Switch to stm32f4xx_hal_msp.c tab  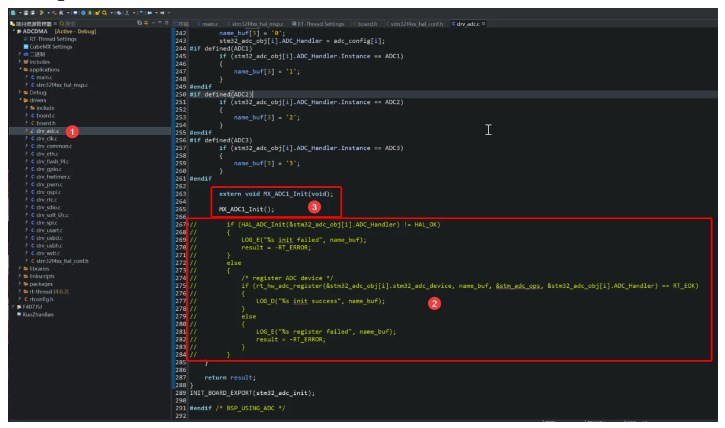coord(256,24)
